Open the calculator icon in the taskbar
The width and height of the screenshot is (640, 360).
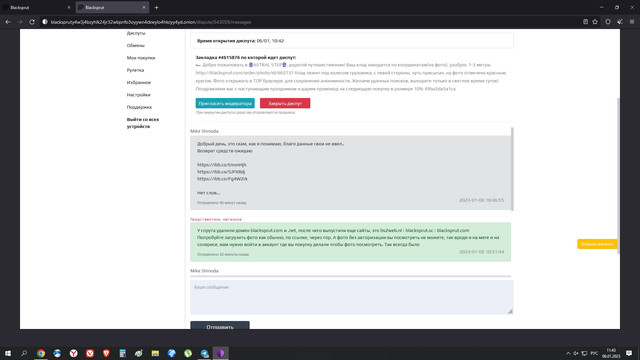coord(122,353)
